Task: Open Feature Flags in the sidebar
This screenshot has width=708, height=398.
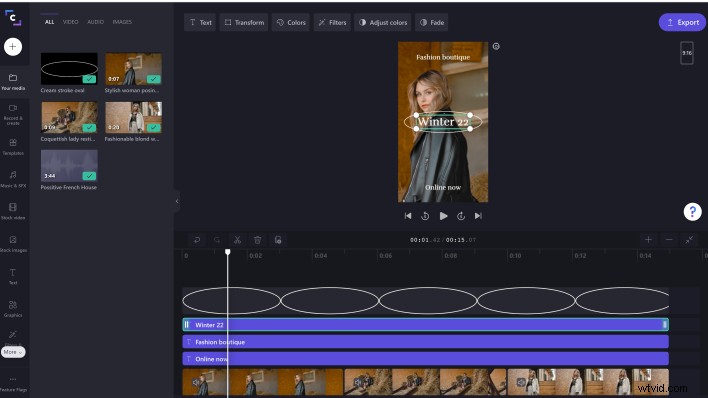Action: point(13,384)
